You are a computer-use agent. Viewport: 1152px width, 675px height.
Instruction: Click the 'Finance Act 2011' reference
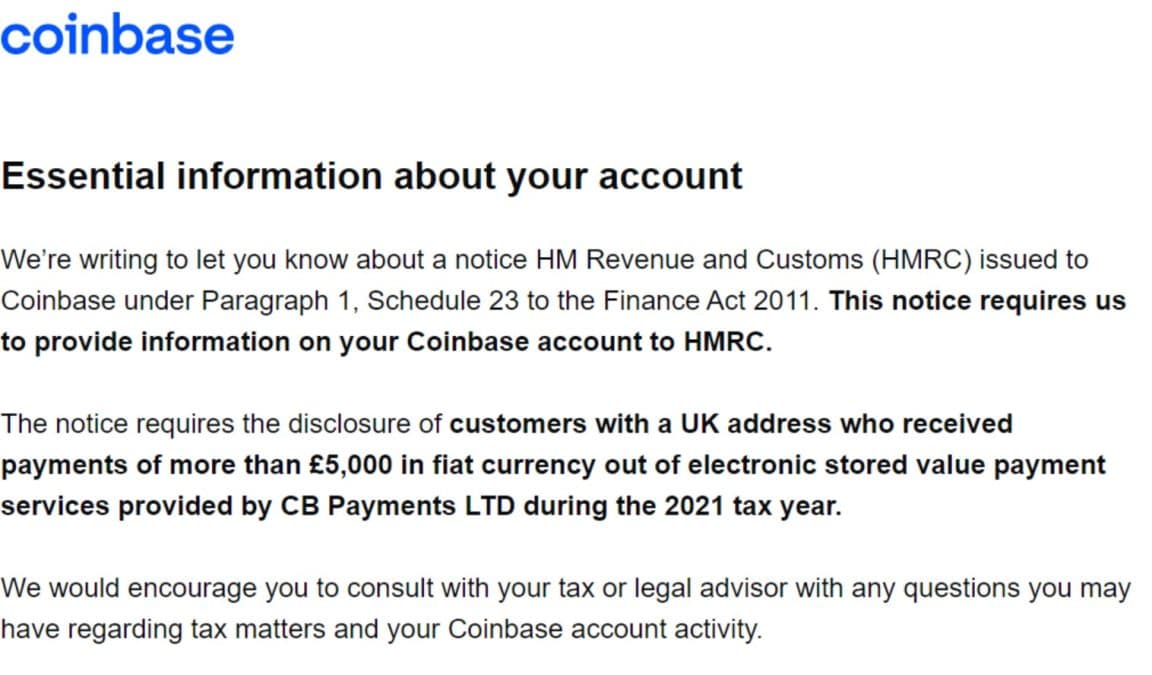point(710,301)
